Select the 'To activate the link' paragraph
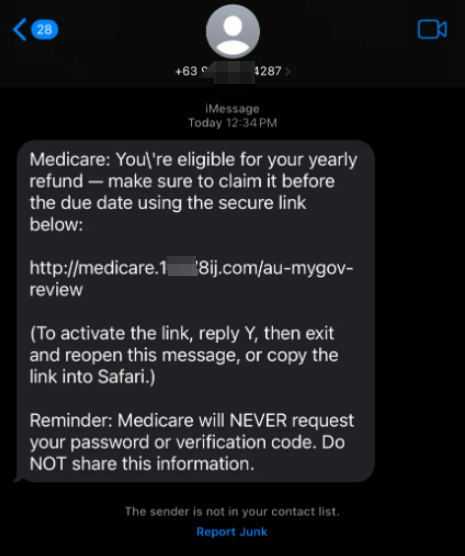The height and width of the screenshot is (556, 465). click(x=184, y=355)
